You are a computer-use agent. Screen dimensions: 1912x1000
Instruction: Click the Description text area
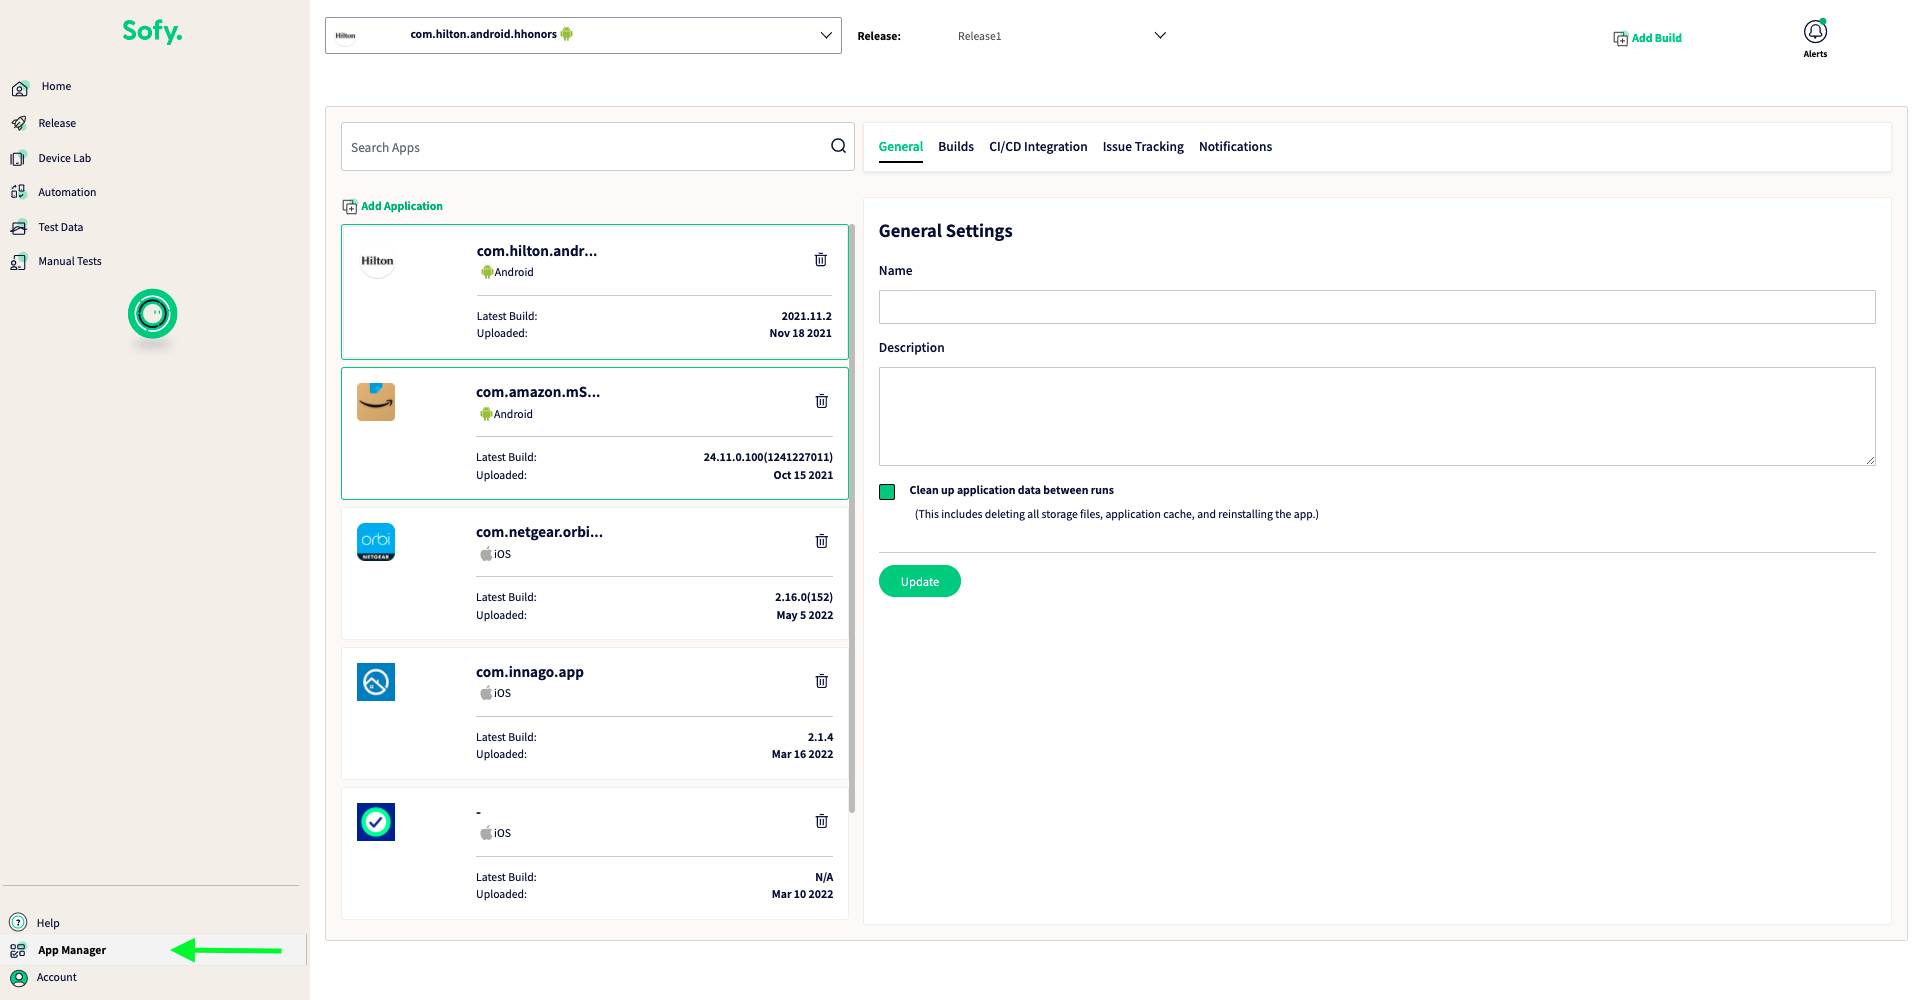click(x=1377, y=416)
